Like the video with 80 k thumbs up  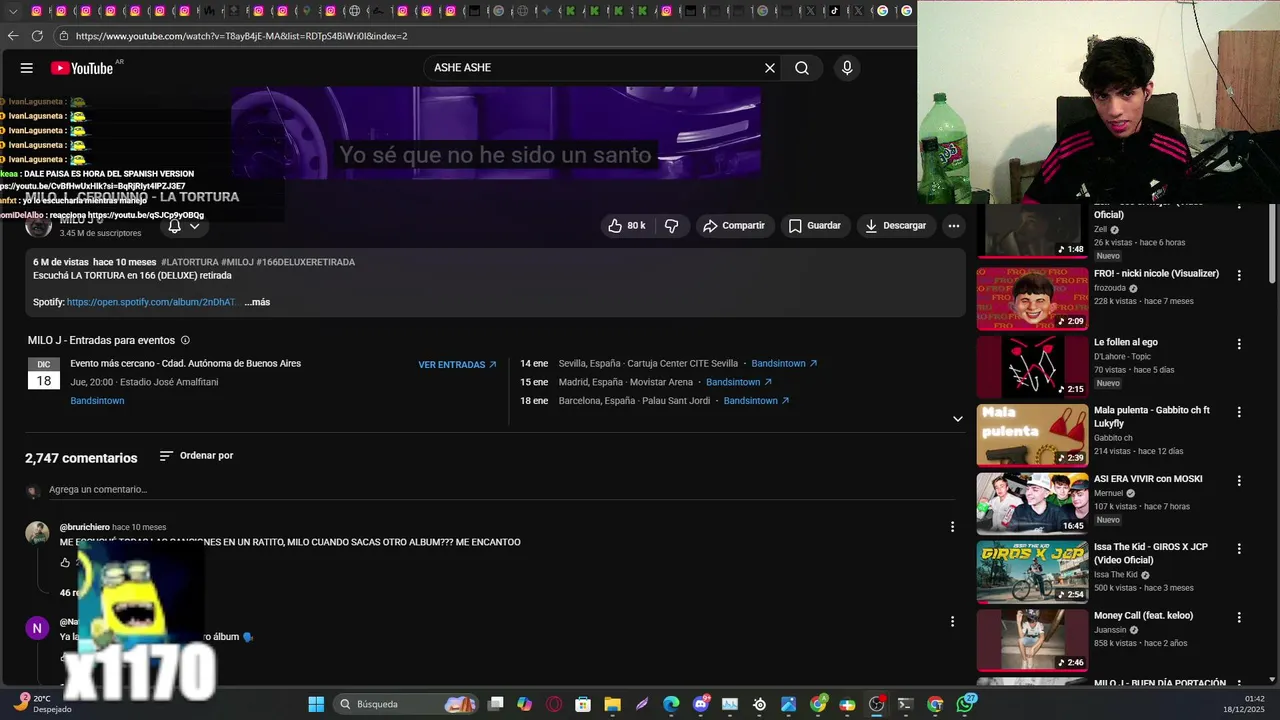627,226
